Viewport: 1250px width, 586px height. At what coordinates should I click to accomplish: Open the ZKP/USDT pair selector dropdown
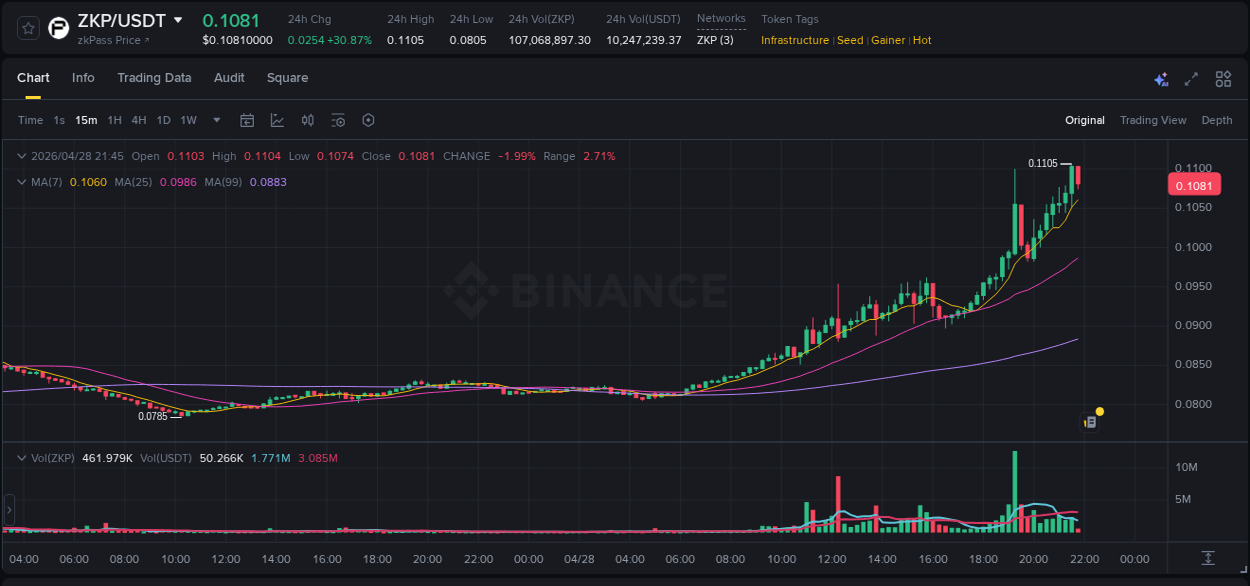click(178, 20)
